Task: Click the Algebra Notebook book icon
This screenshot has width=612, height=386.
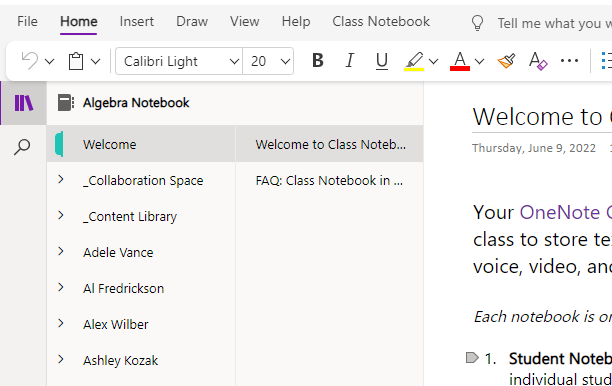Action: pyautogui.click(x=66, y=103)
